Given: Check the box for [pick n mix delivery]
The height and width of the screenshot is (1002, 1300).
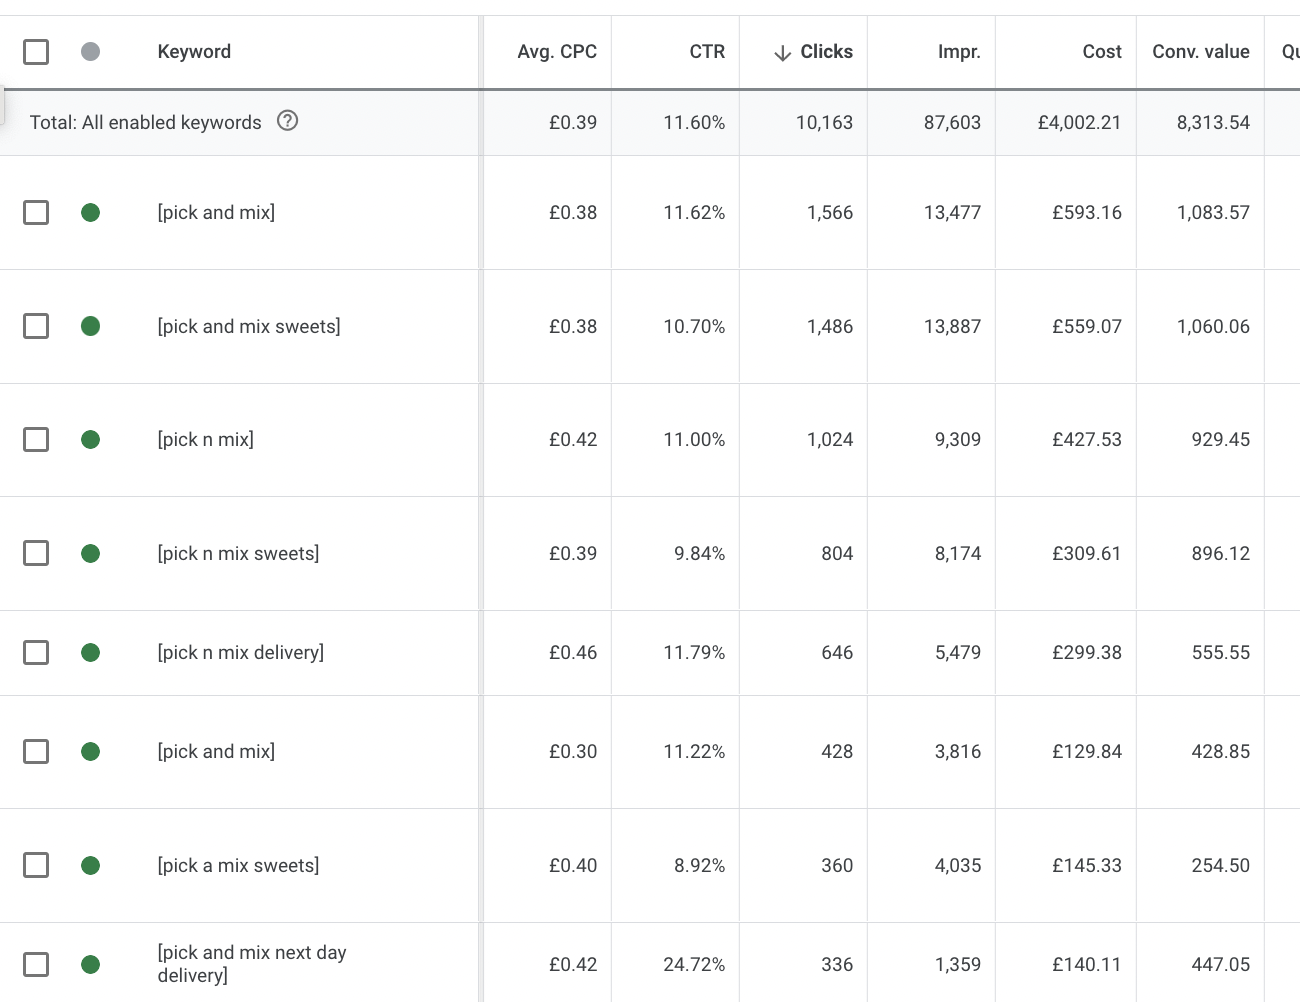Looking at the screenshot, I should click(36, 652).
